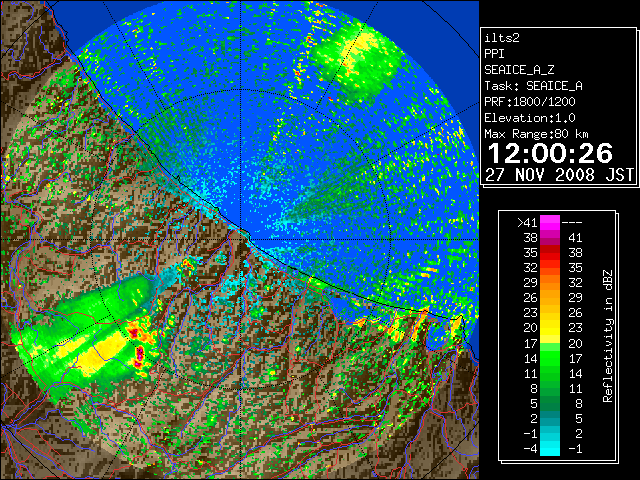Screen dimensions: 640x480
Task: Click the '>41' legend value
Action: tap(527, 223)
